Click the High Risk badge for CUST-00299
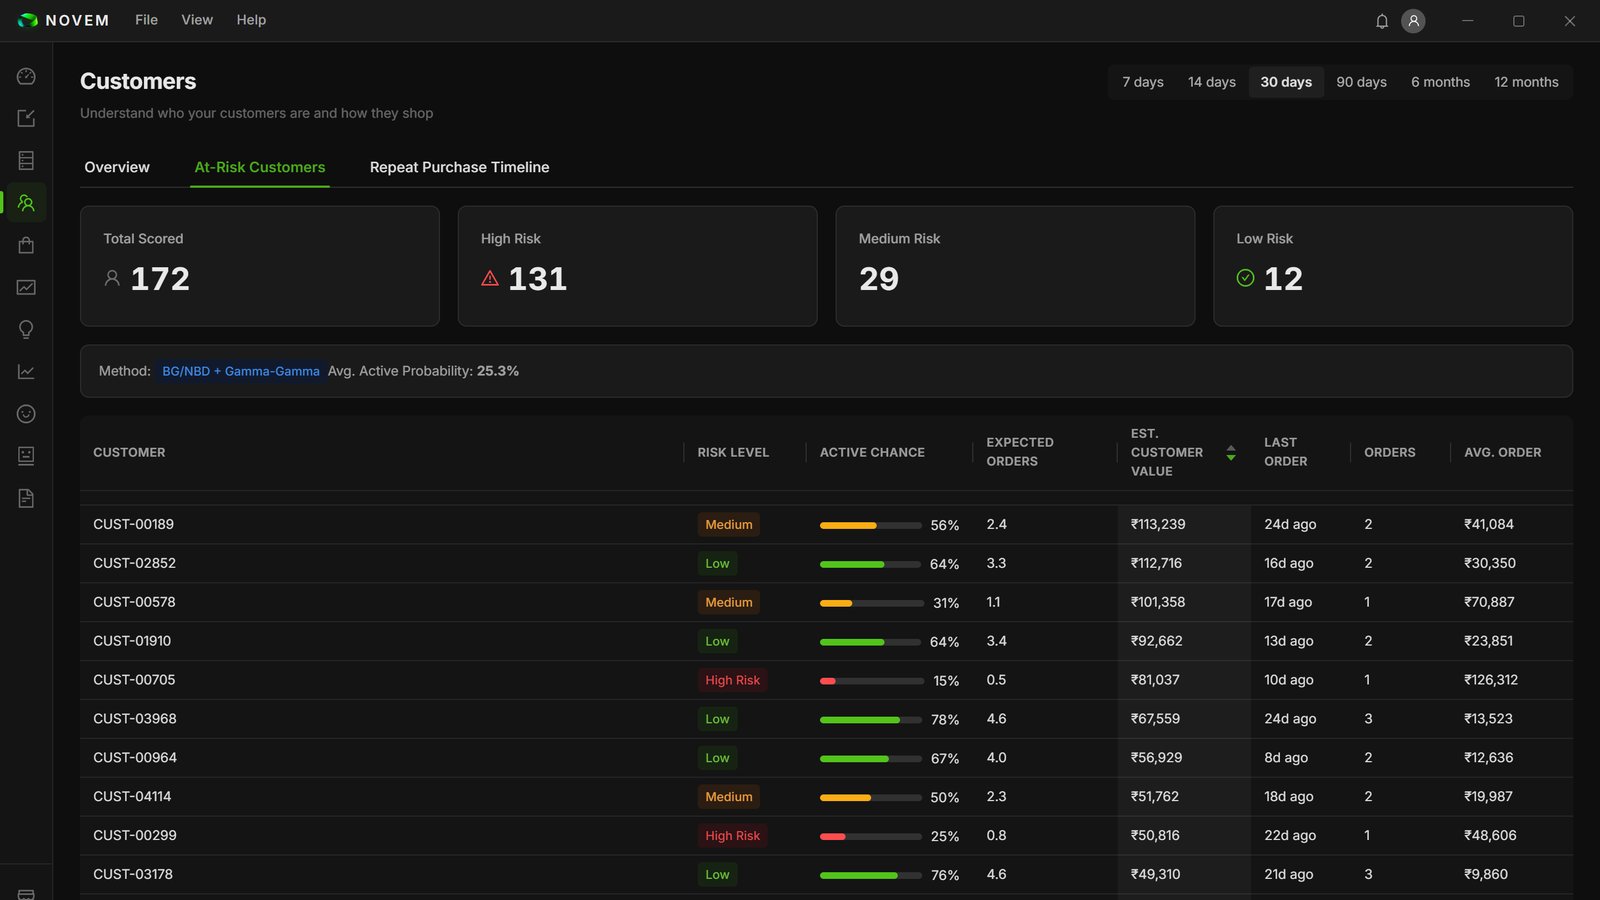Screen dimensions: 1600x900 (732, 836)
